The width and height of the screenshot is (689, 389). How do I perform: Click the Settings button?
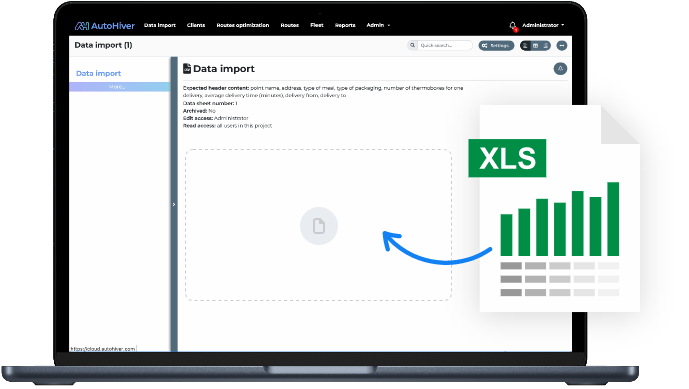click(x=496, y=46)
